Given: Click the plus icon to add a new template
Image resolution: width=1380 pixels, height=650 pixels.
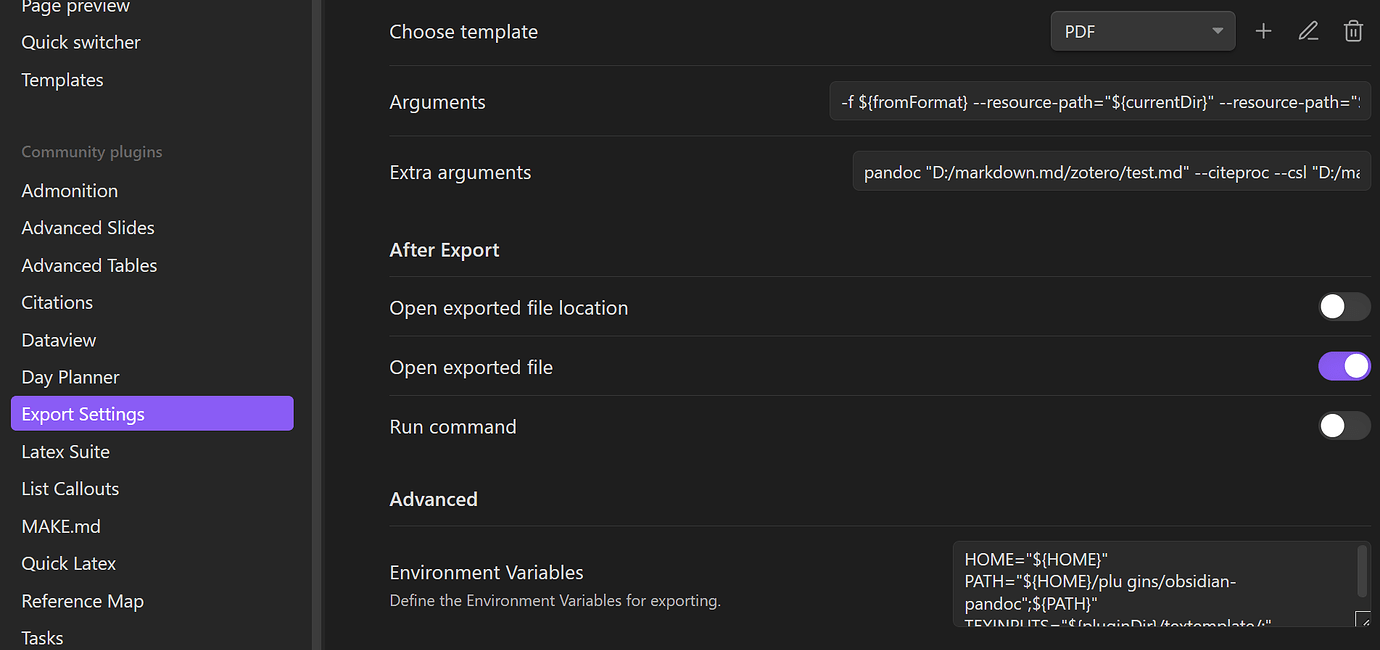Looking at the screenshot, I should (1263, 31).
